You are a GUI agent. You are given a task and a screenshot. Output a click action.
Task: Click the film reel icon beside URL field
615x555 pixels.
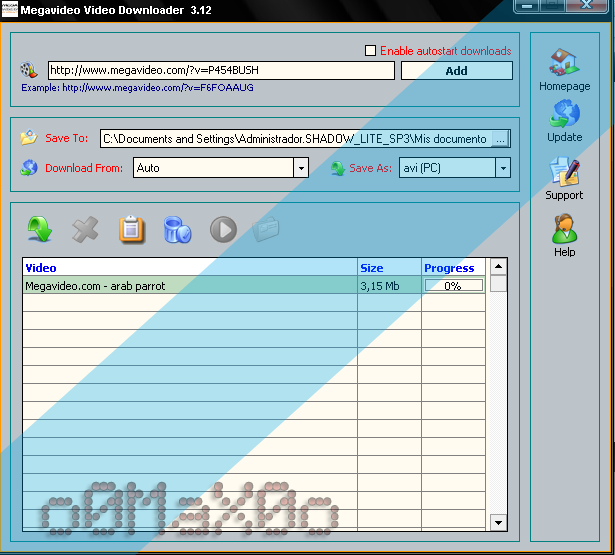29,70
